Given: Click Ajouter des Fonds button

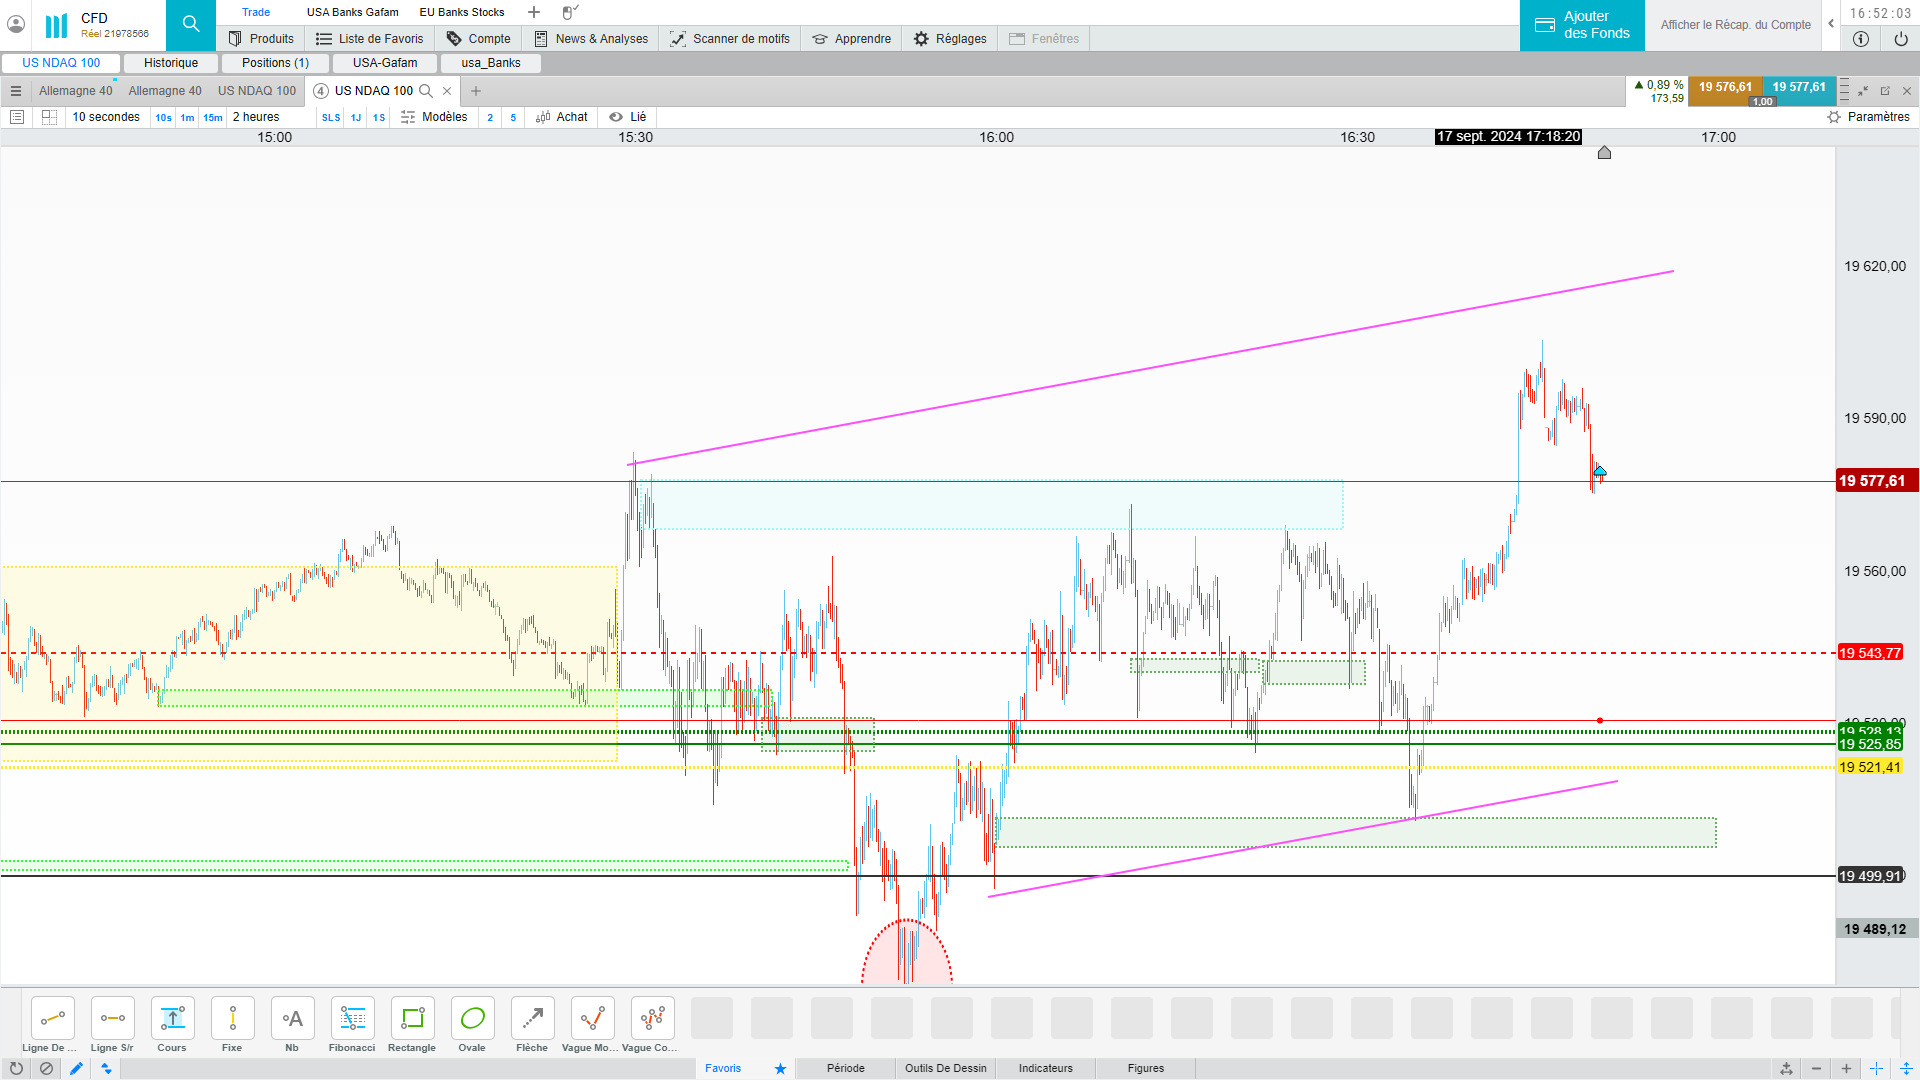Looking at the screenshot, I should [1582, 25].
